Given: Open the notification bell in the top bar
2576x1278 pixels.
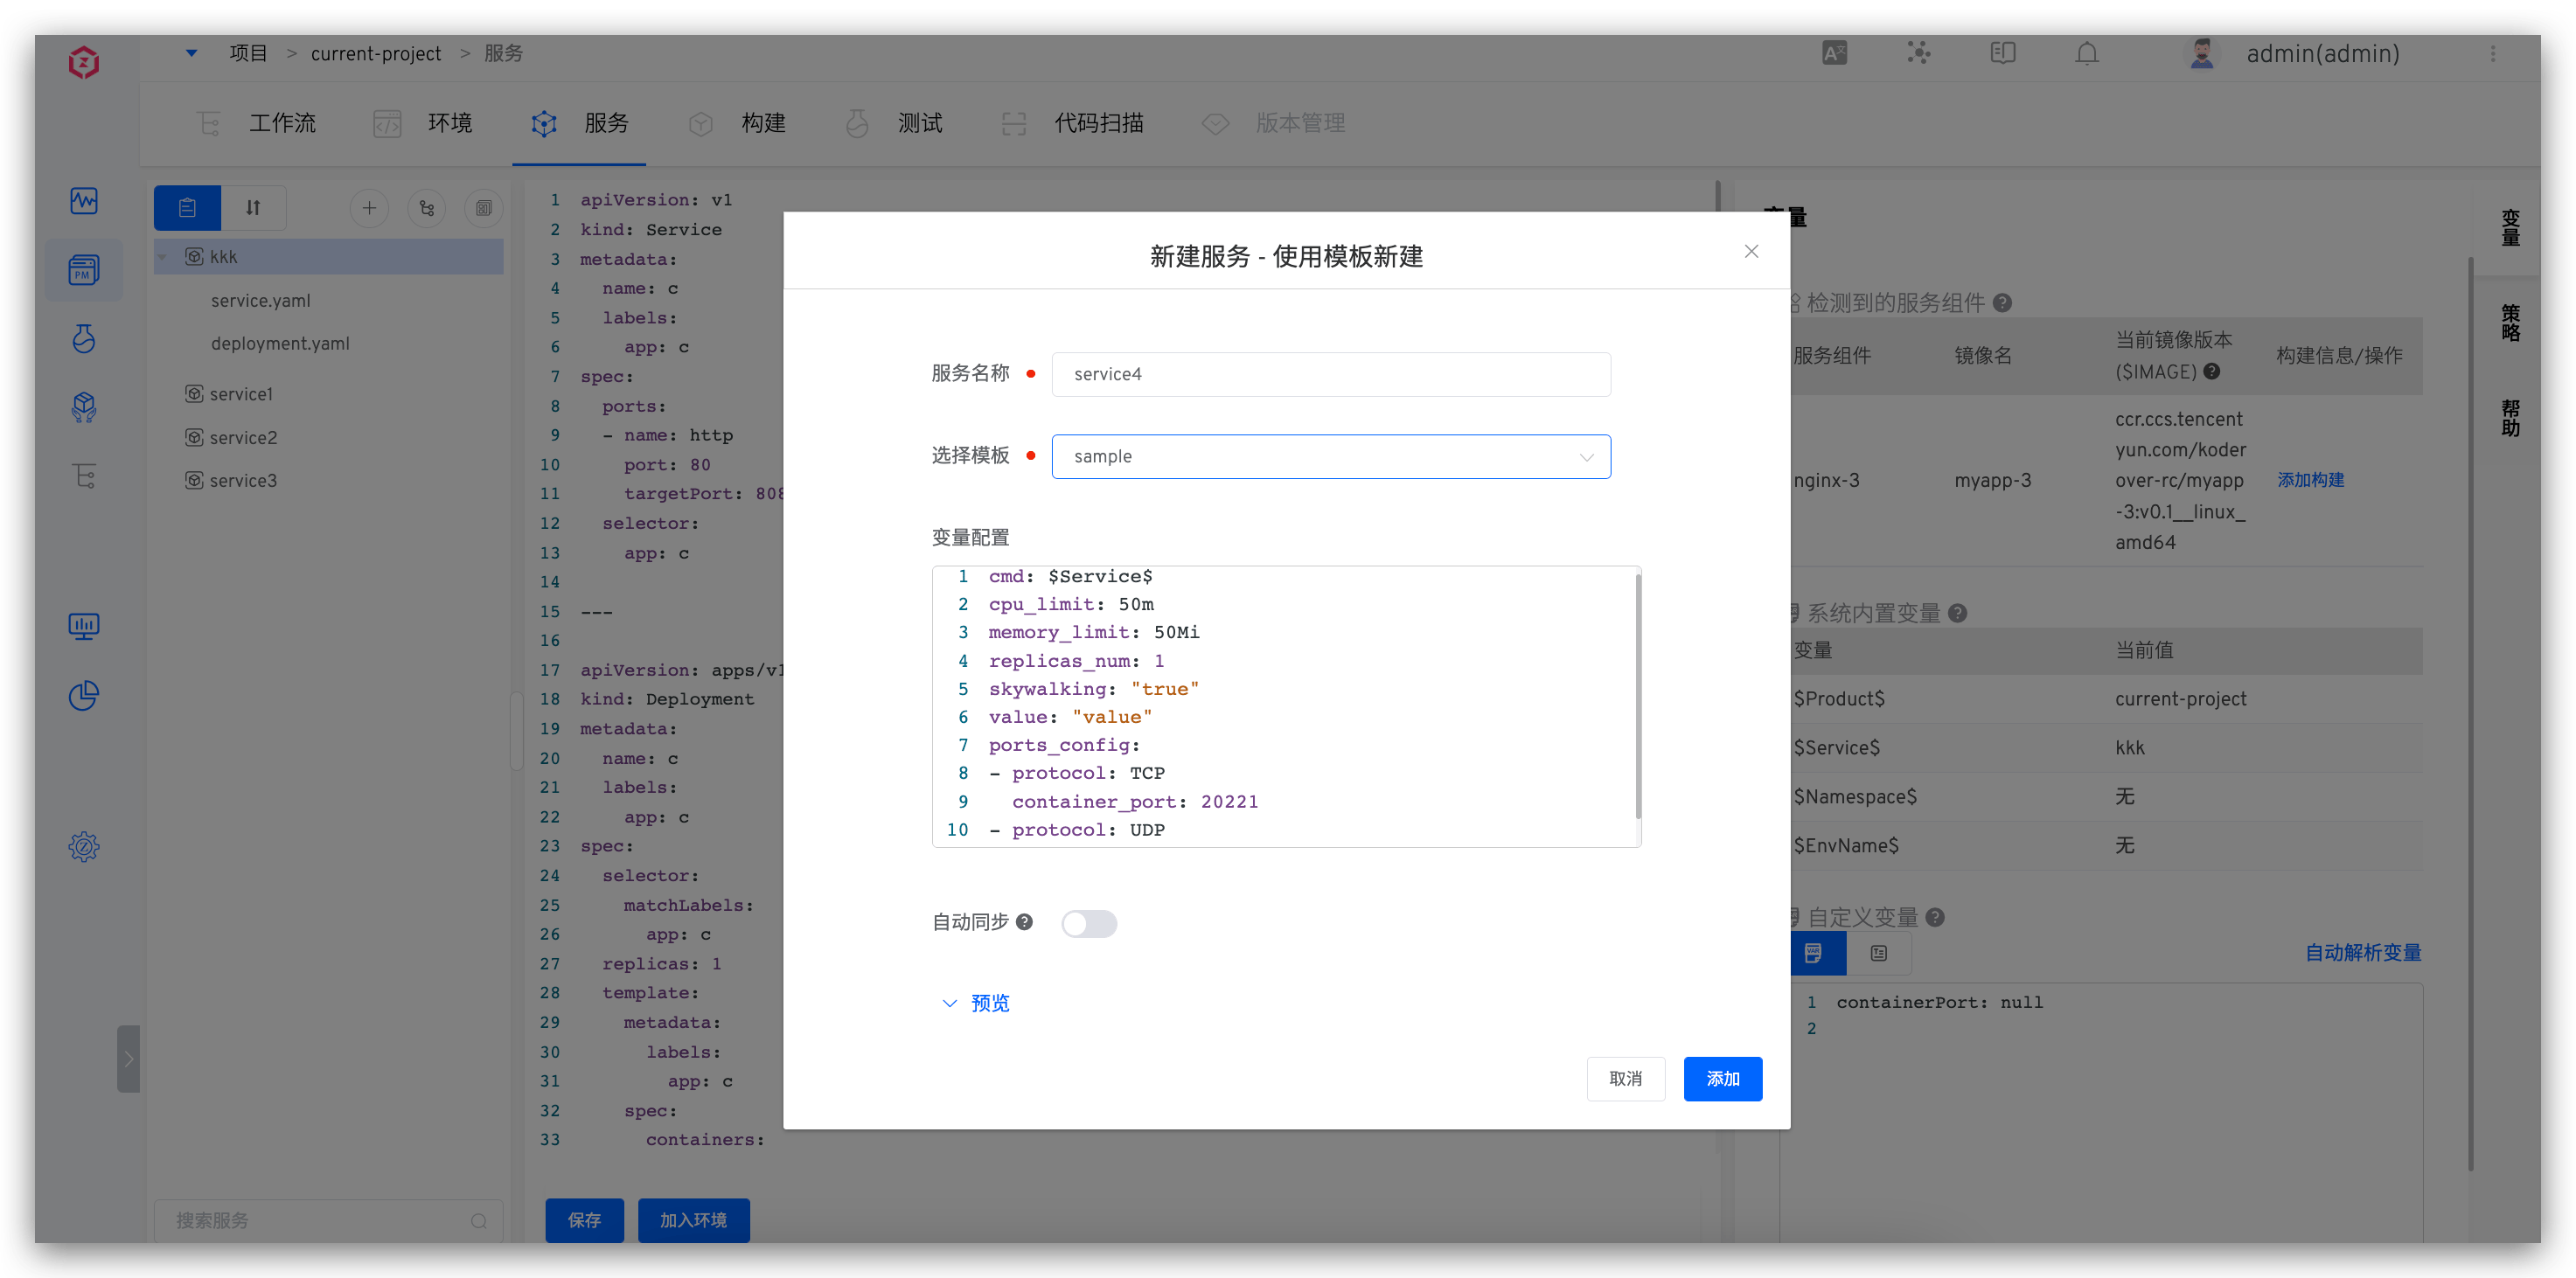Looking at the screenshot, I should coord(2087,53).
